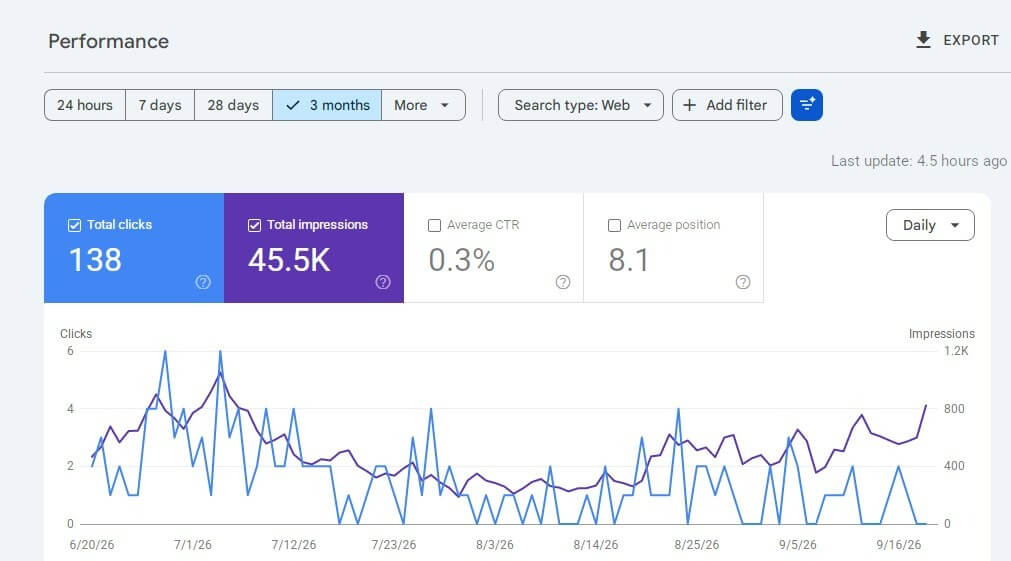Enable the Average CTR checkbox
Screen dimensions: 1011x561
(x=434, y=225)
